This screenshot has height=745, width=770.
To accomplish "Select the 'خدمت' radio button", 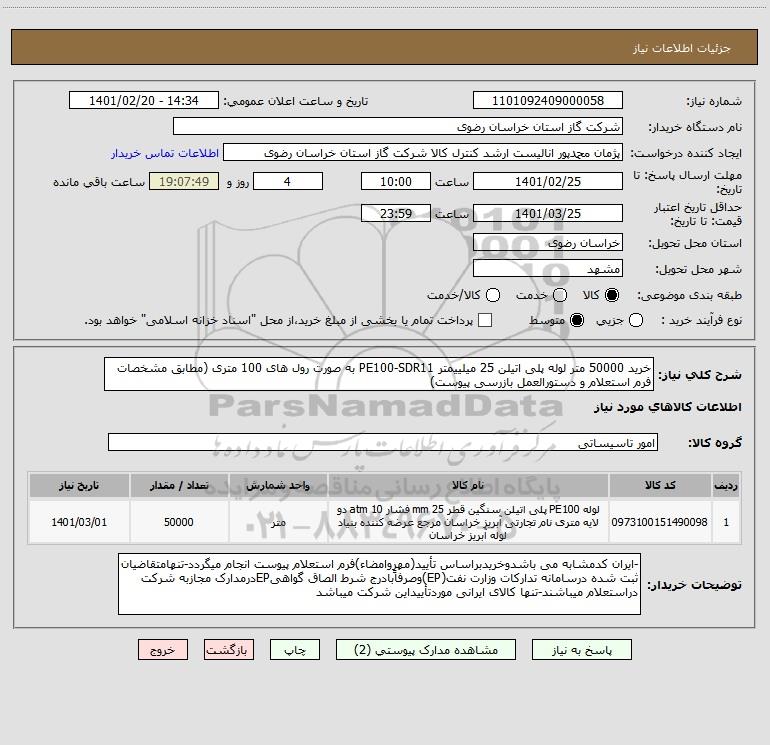I will click(x=560, y=295).
